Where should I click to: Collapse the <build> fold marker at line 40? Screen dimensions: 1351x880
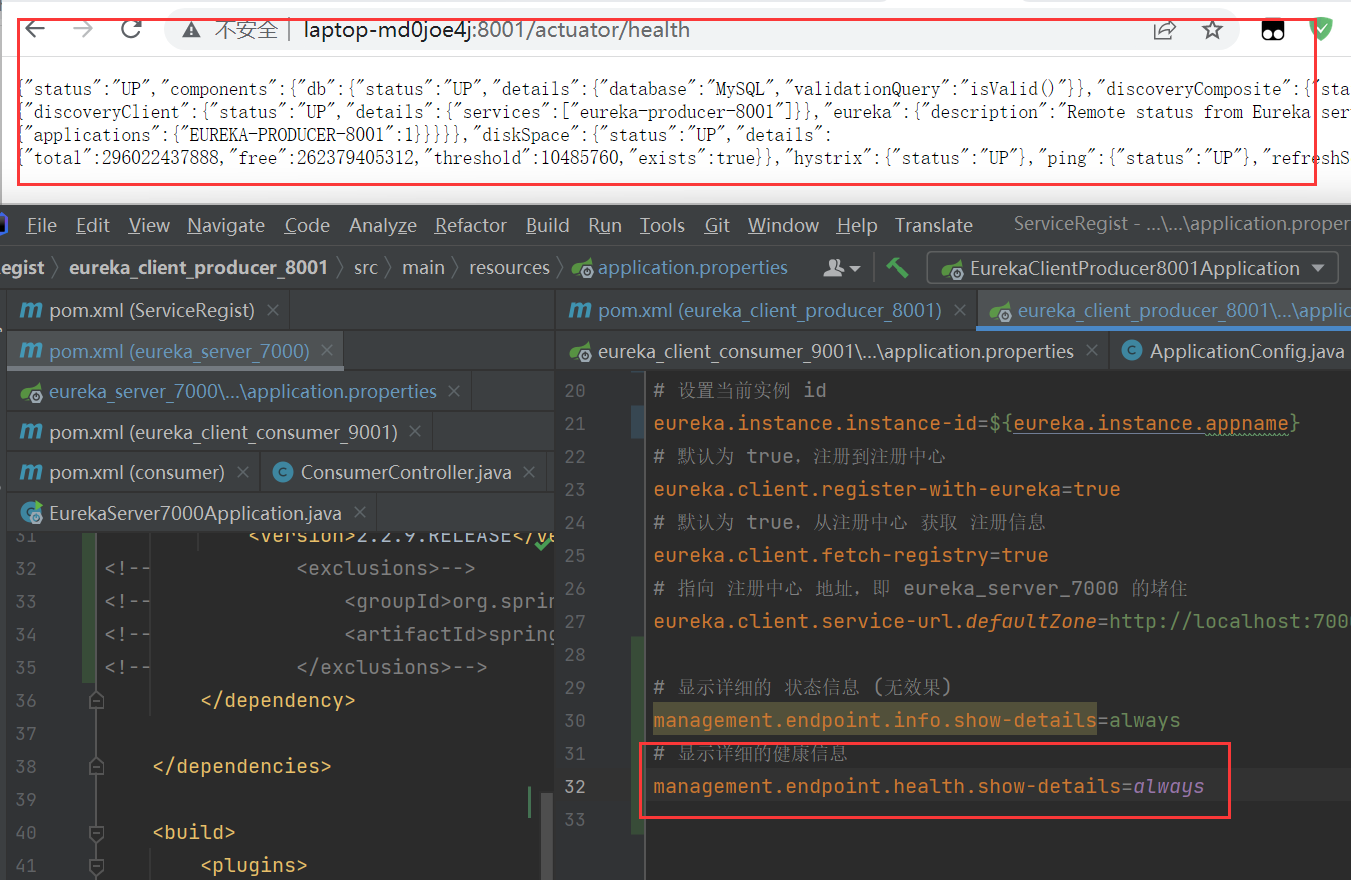coord(96,833)
